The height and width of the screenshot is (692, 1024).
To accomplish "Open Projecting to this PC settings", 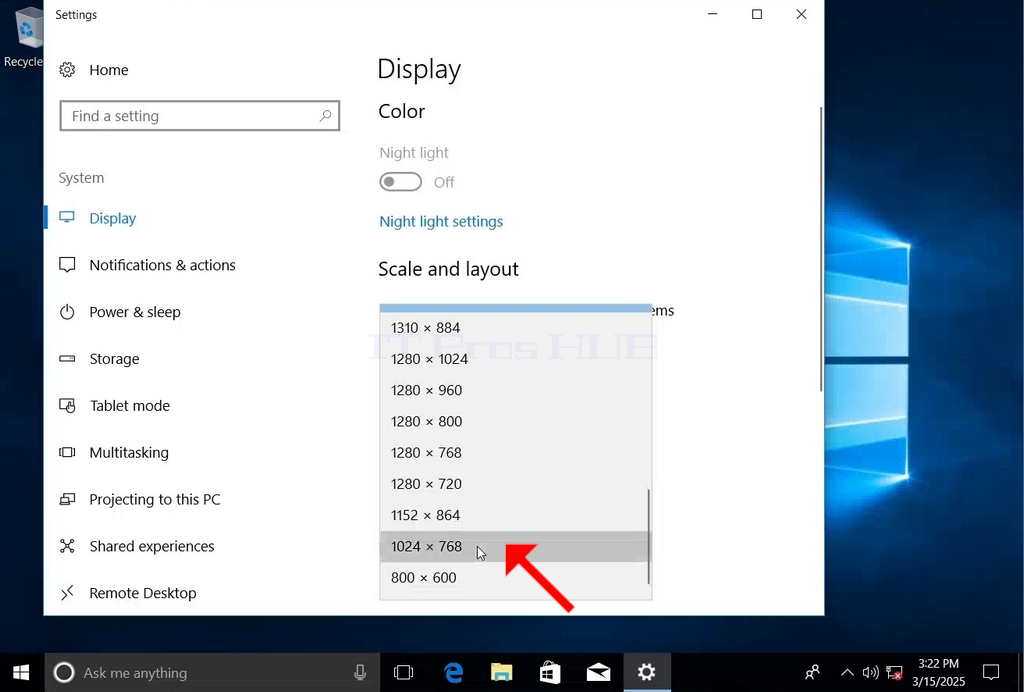I will (x=155, y=499).
